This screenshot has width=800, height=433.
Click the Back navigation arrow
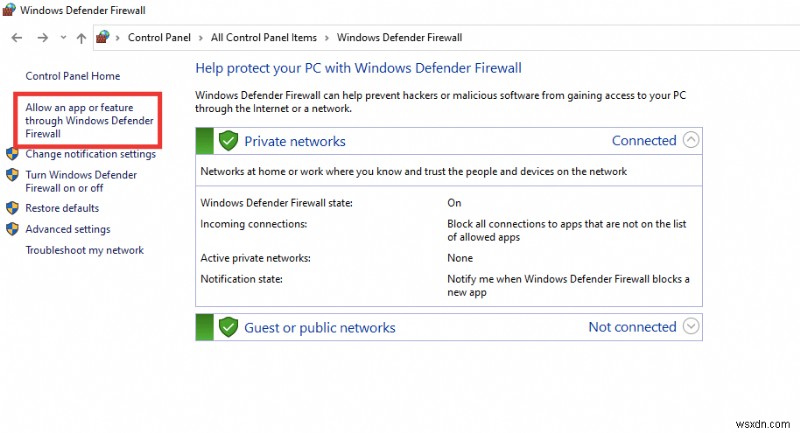click(16, 38)
